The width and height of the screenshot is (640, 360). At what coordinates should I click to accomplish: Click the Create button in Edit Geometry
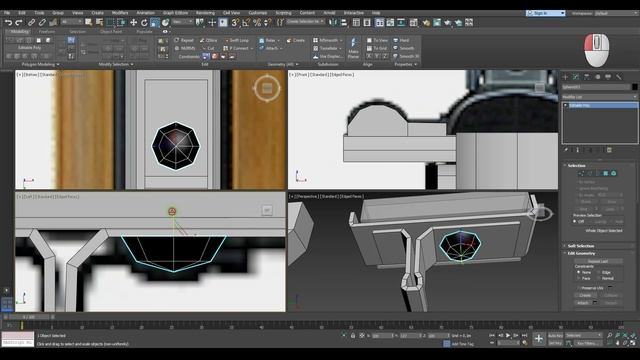tap(585, 295)
